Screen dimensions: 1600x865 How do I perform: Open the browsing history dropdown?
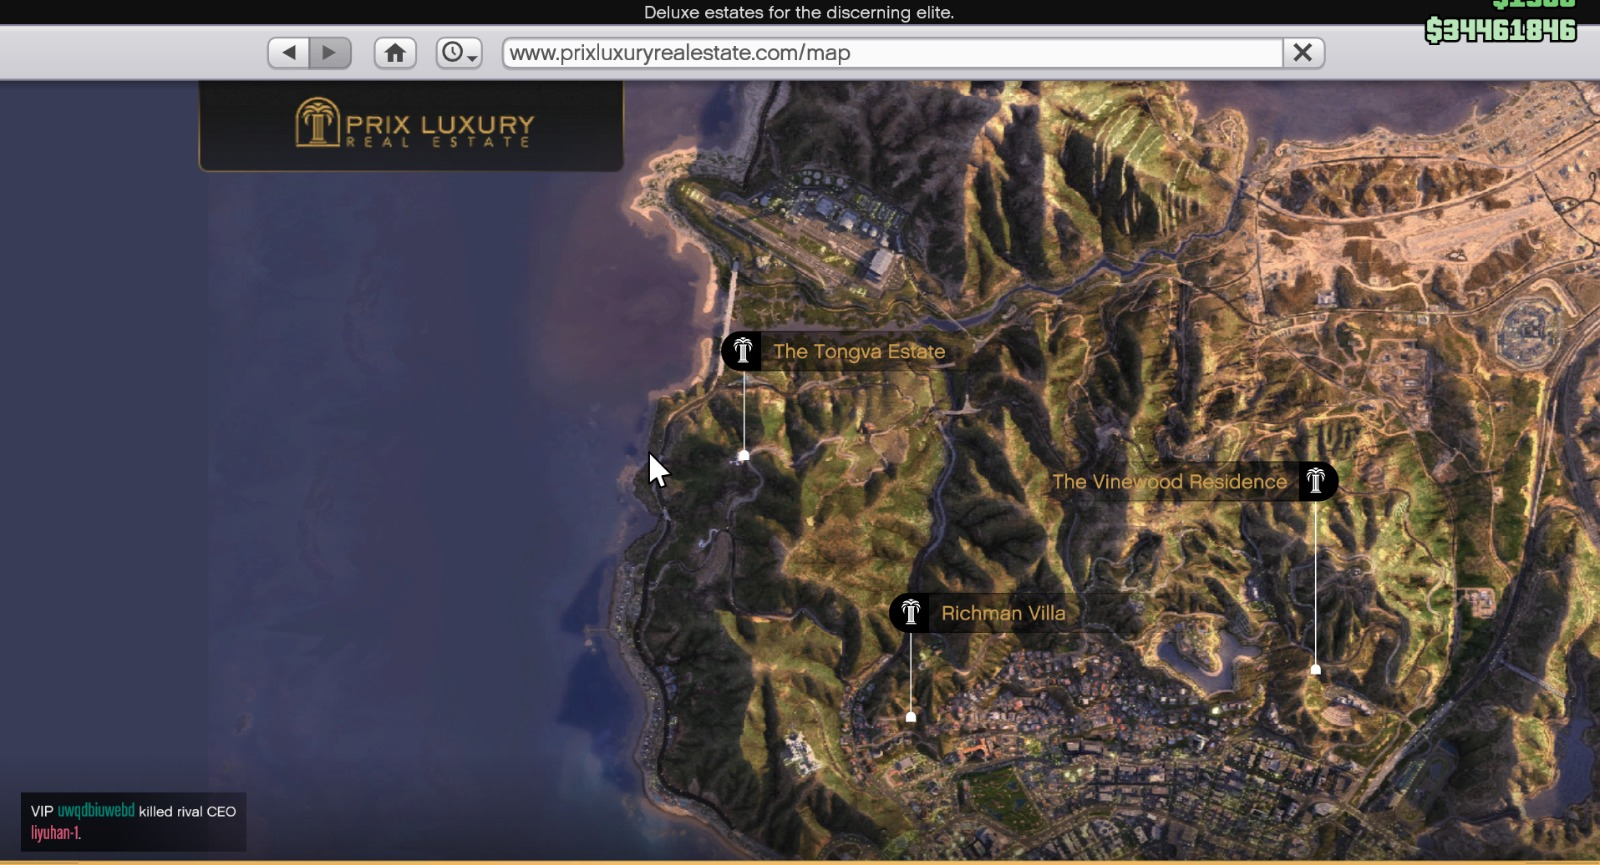tap(459, 53)
